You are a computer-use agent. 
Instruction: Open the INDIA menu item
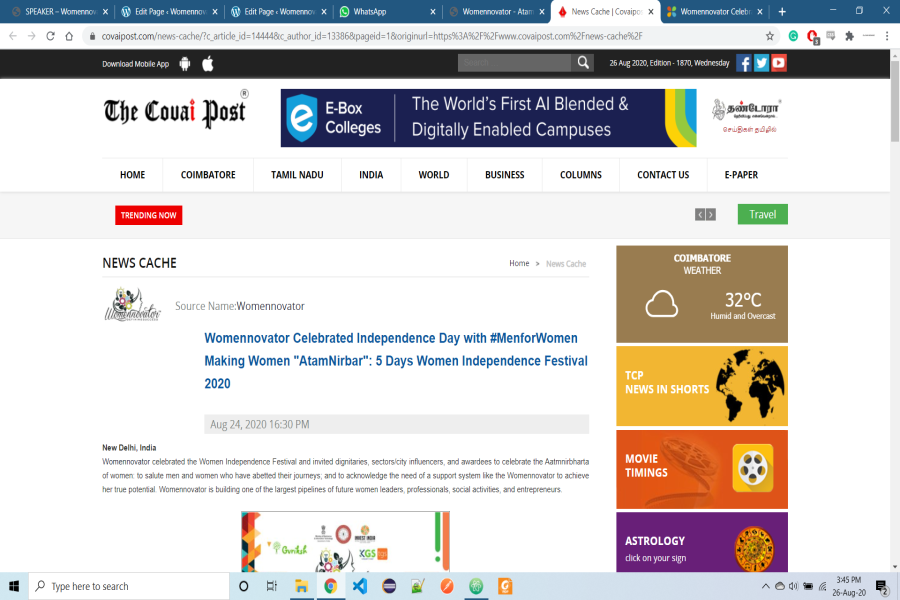[x=371, y=175]
